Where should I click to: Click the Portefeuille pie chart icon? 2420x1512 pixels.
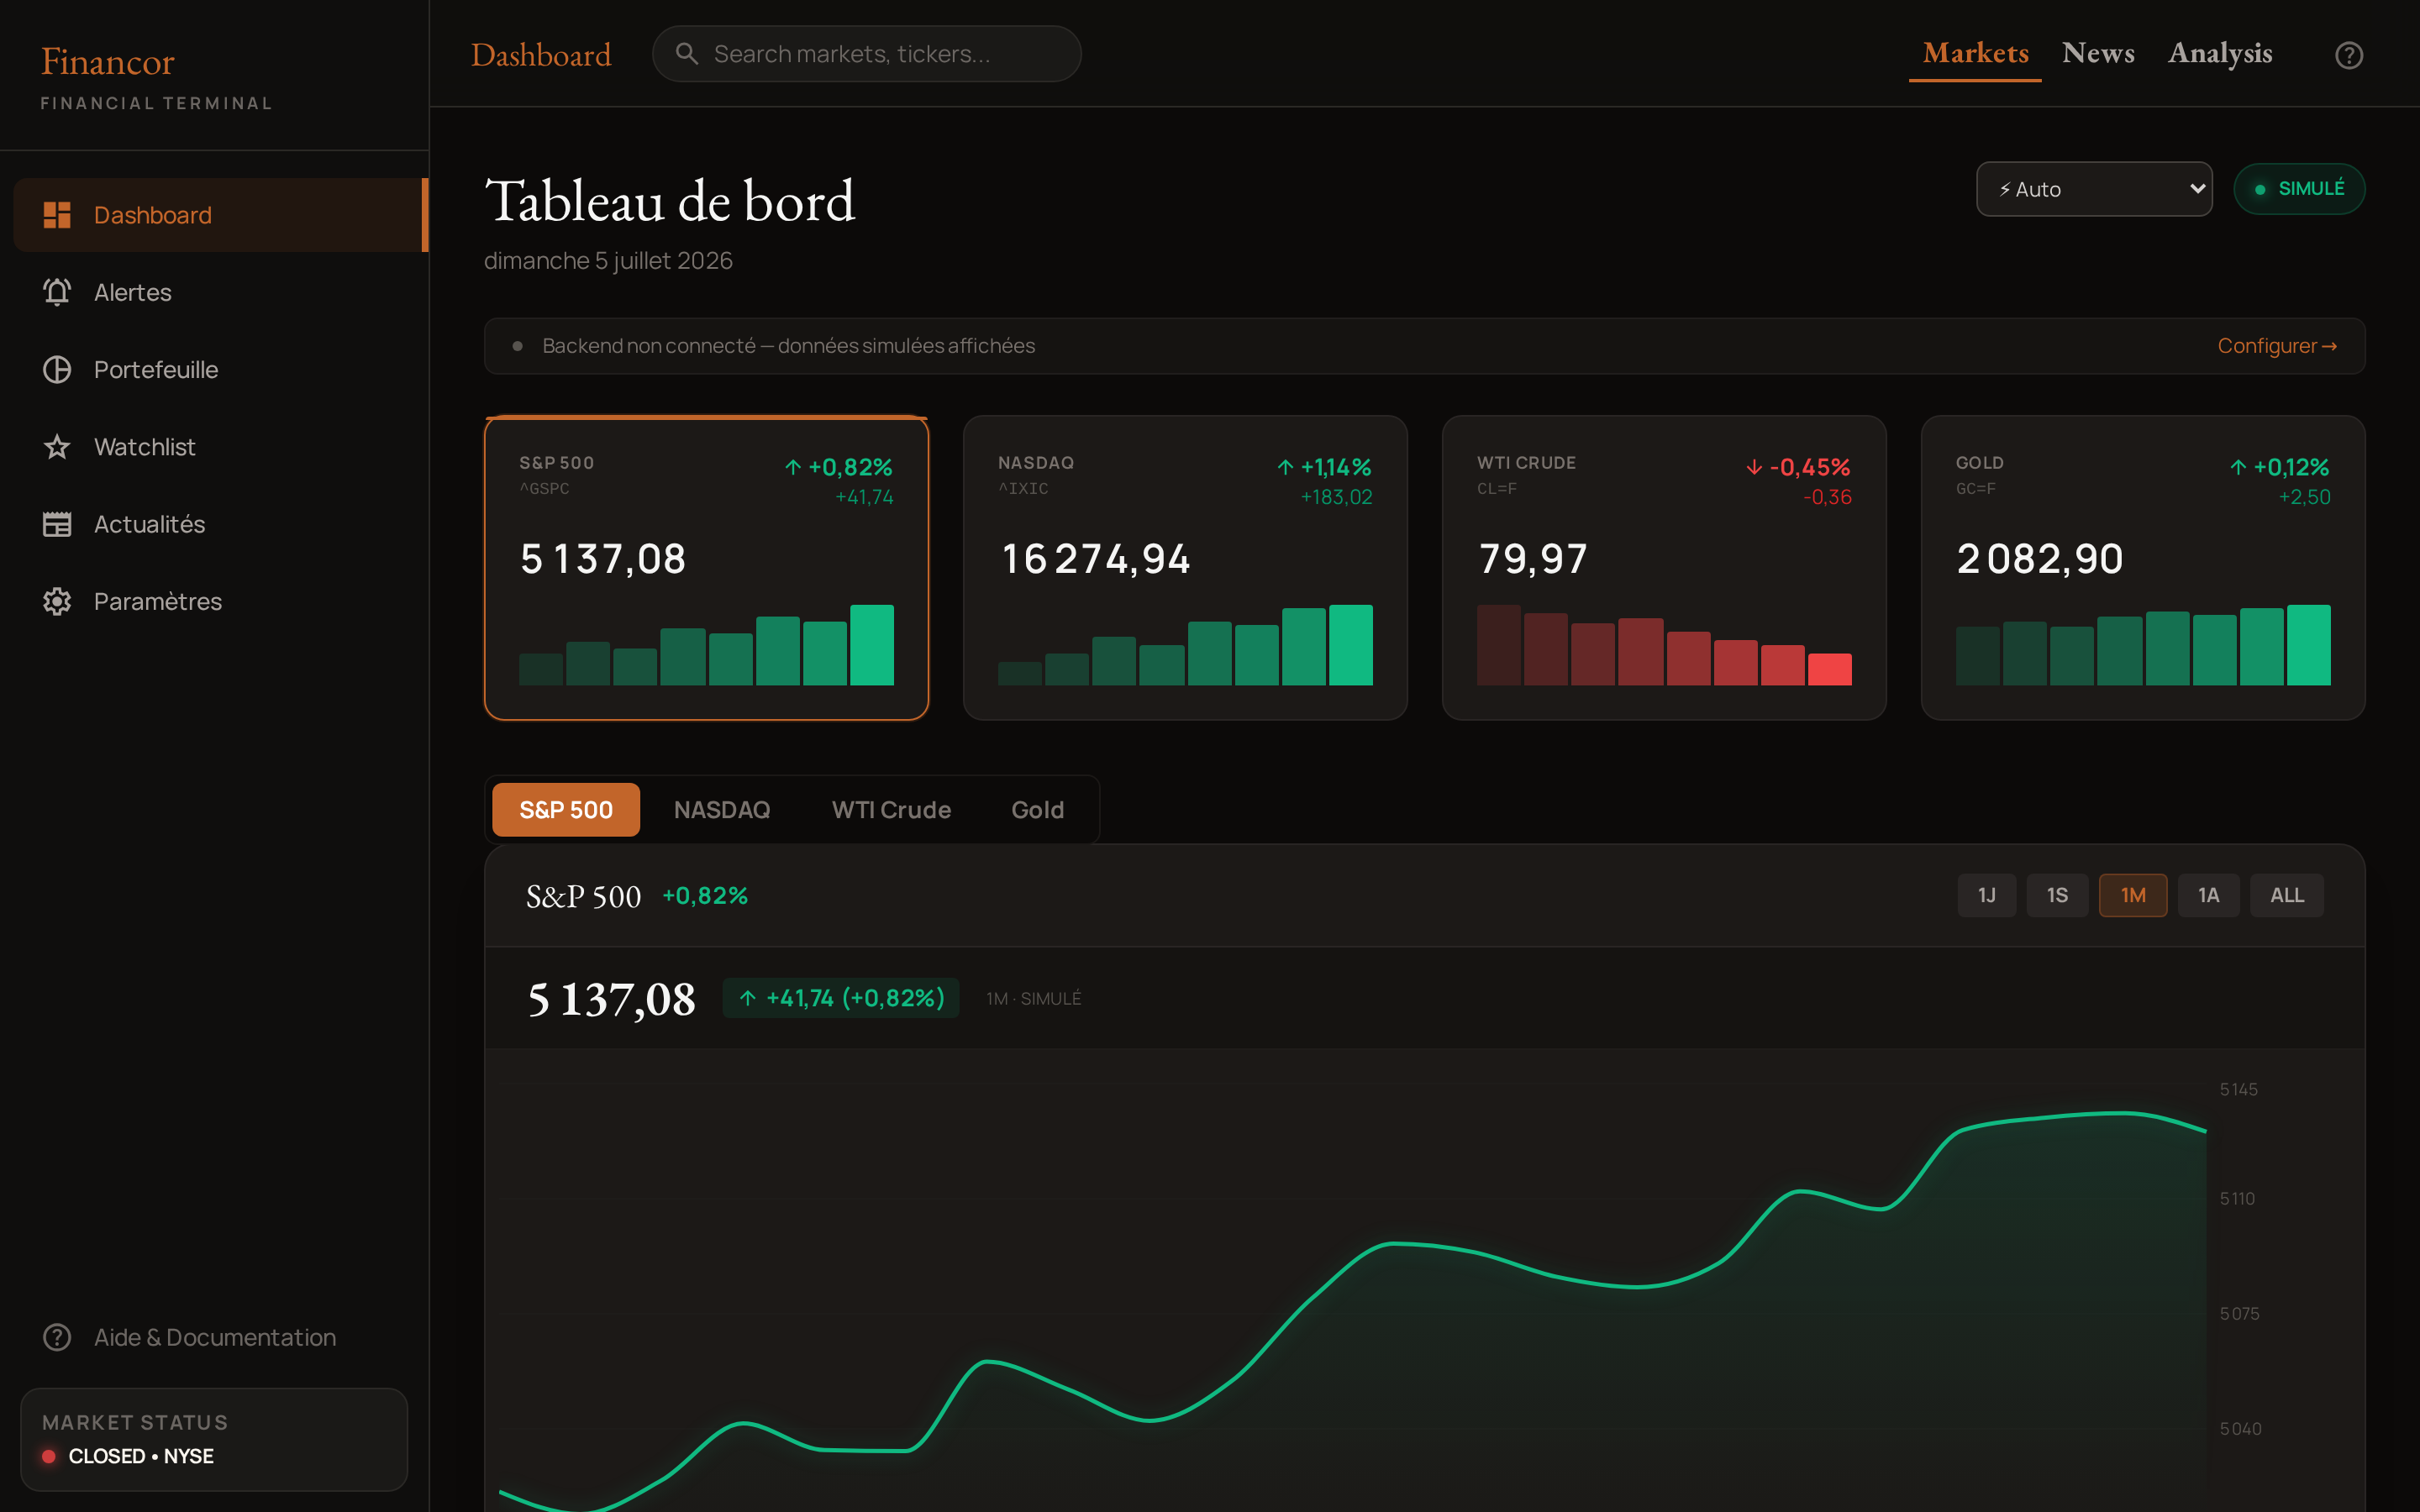click(57, 369)
